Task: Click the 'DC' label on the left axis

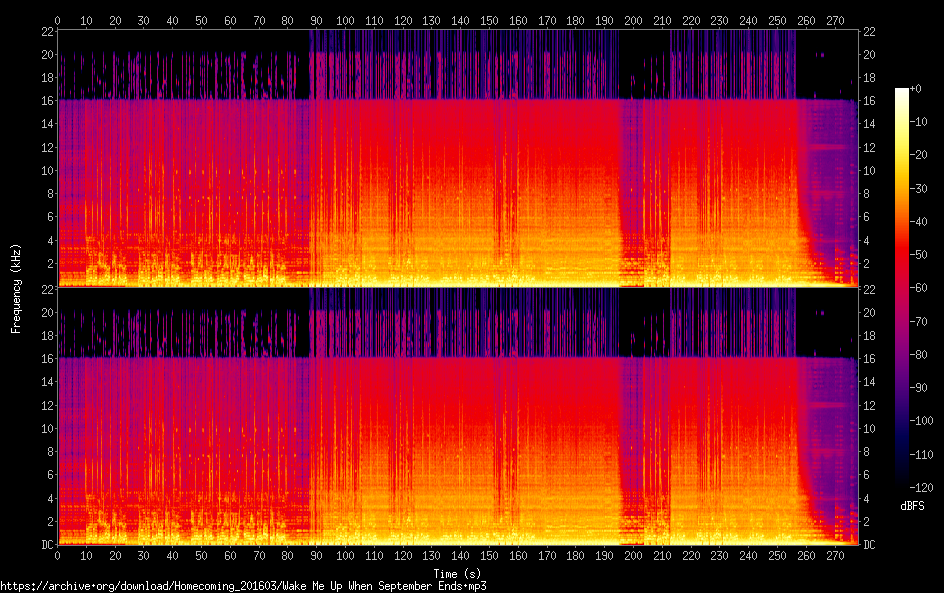Action: pos(46,545)
